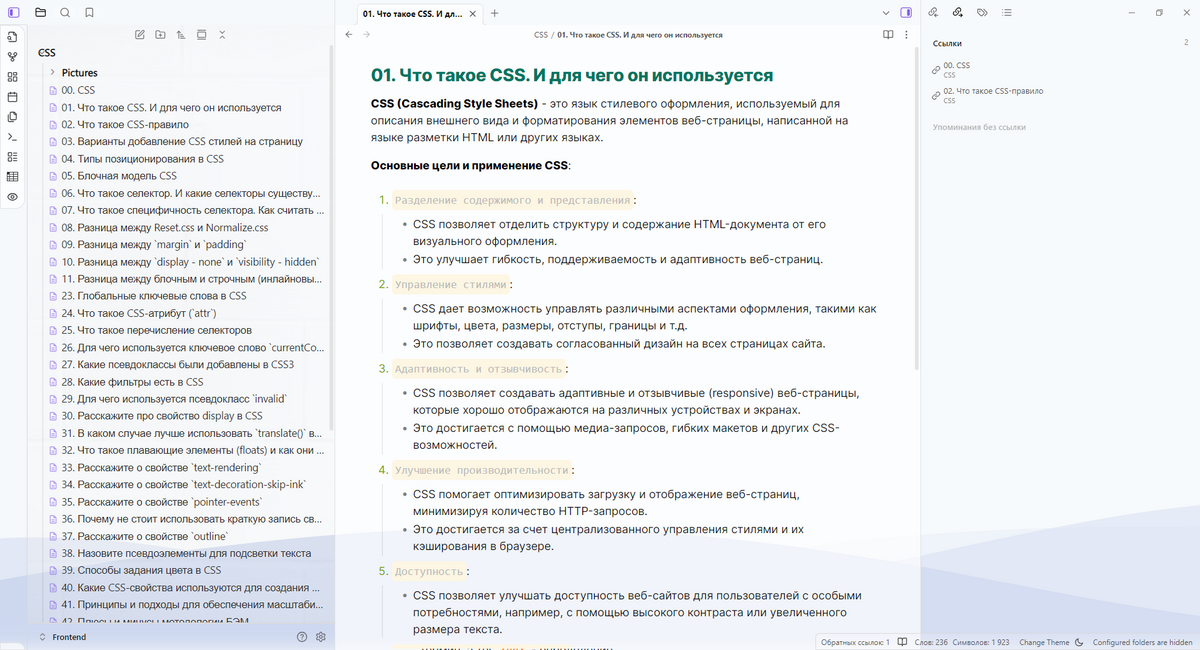
Task: Open the tab list dropdown arrow
Action: (x=886, y=13)
